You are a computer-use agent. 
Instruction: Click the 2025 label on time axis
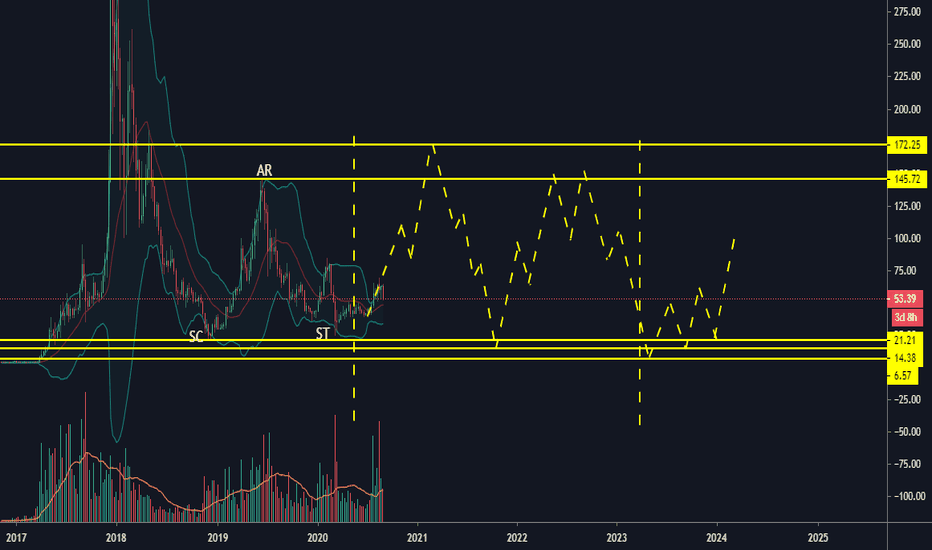click(818, 538)
